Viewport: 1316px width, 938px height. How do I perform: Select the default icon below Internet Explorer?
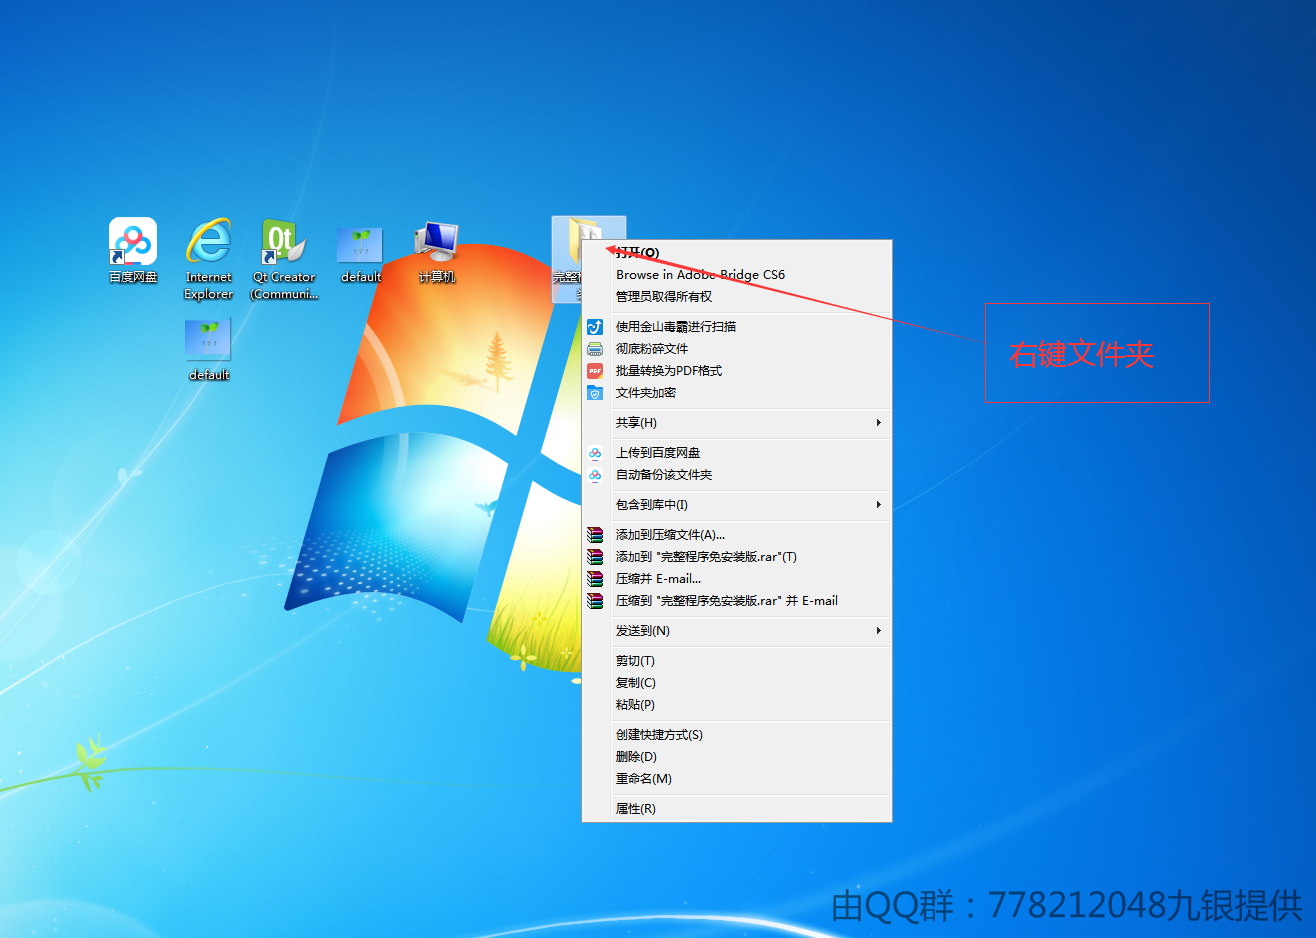208,339
